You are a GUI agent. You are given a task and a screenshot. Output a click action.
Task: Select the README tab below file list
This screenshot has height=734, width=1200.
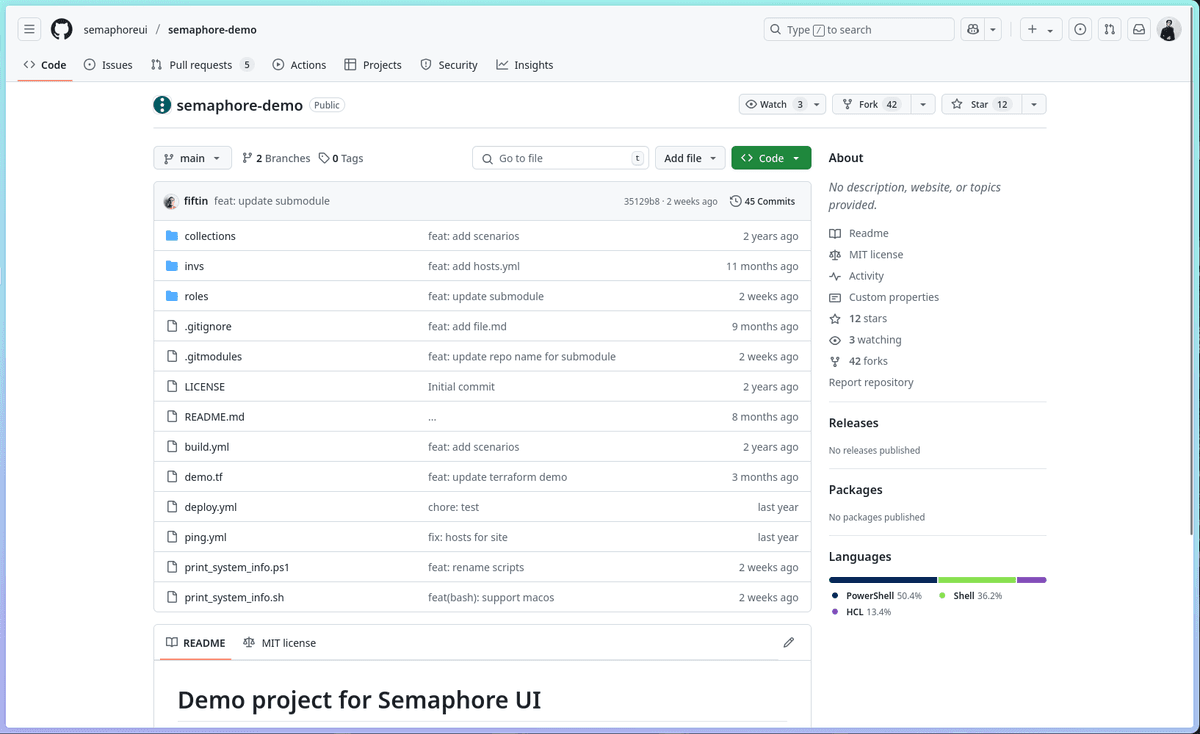196,643
